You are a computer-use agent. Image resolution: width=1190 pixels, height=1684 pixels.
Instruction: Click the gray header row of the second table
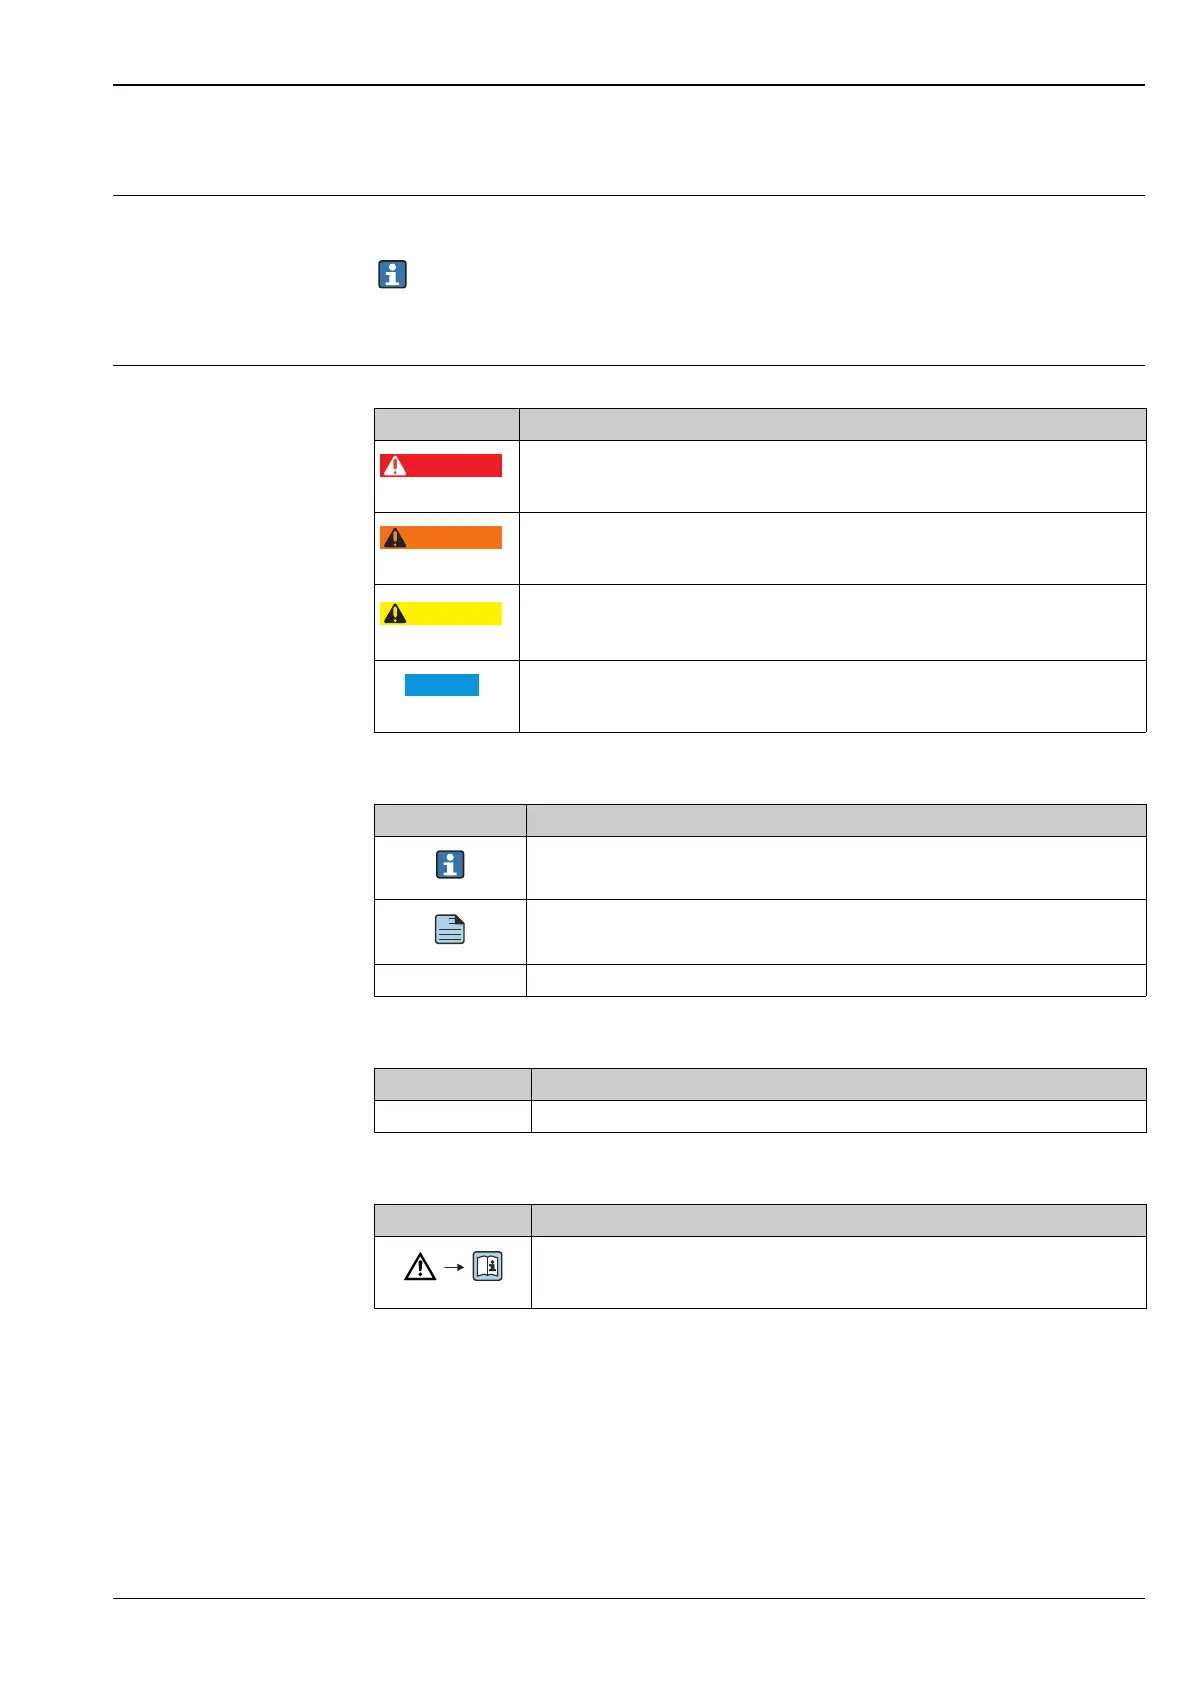point(760,820)
